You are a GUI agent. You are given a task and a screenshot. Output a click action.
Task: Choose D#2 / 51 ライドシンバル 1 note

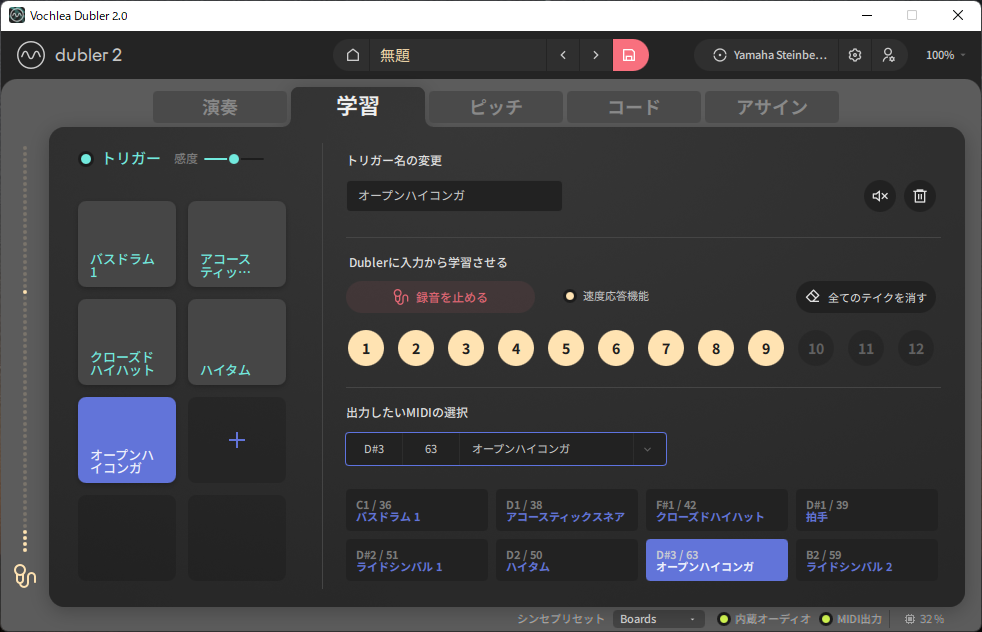coord(417,560)
